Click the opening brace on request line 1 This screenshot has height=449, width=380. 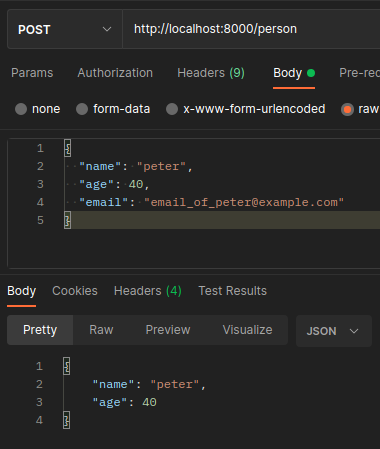point(68,148)
